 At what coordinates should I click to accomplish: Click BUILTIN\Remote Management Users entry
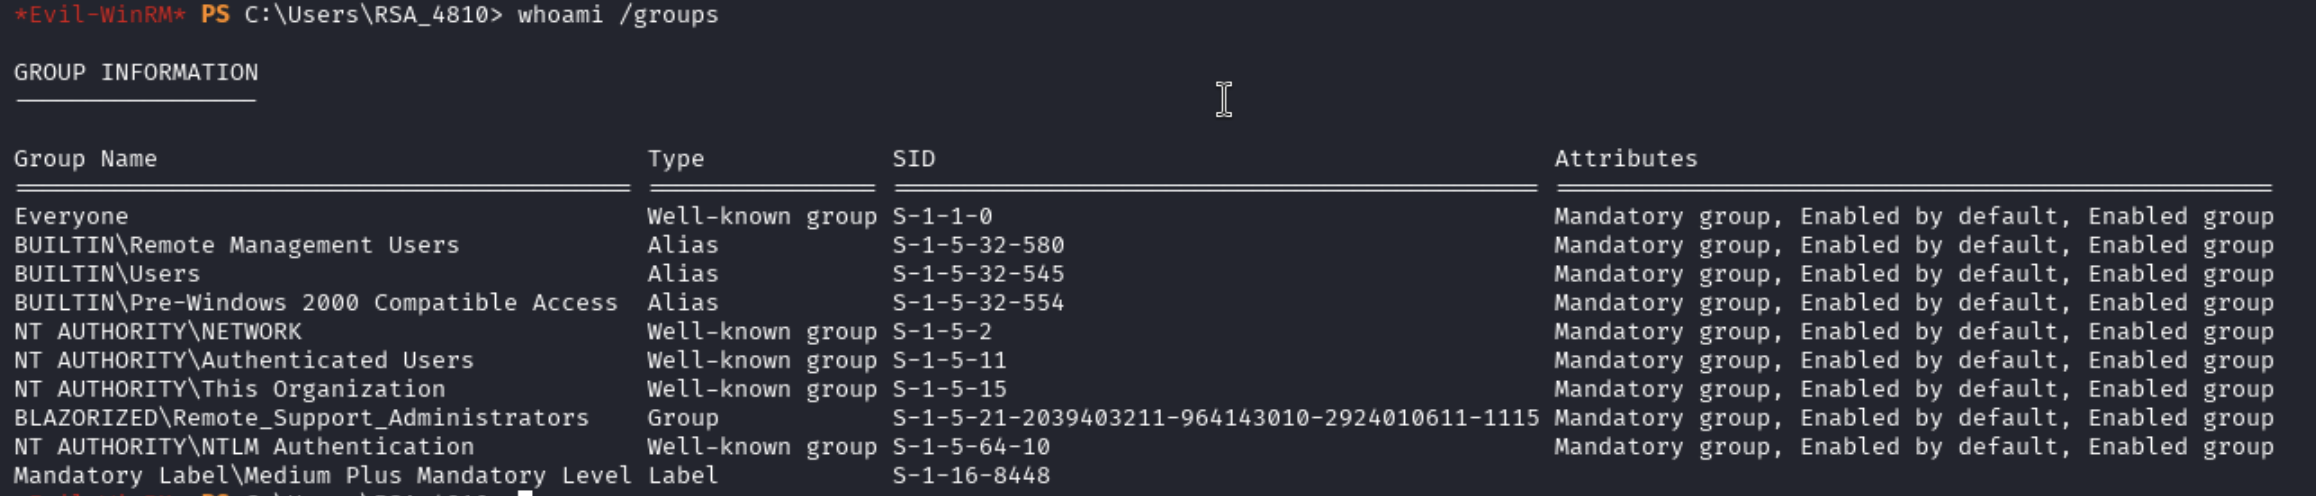click(236, 245)
